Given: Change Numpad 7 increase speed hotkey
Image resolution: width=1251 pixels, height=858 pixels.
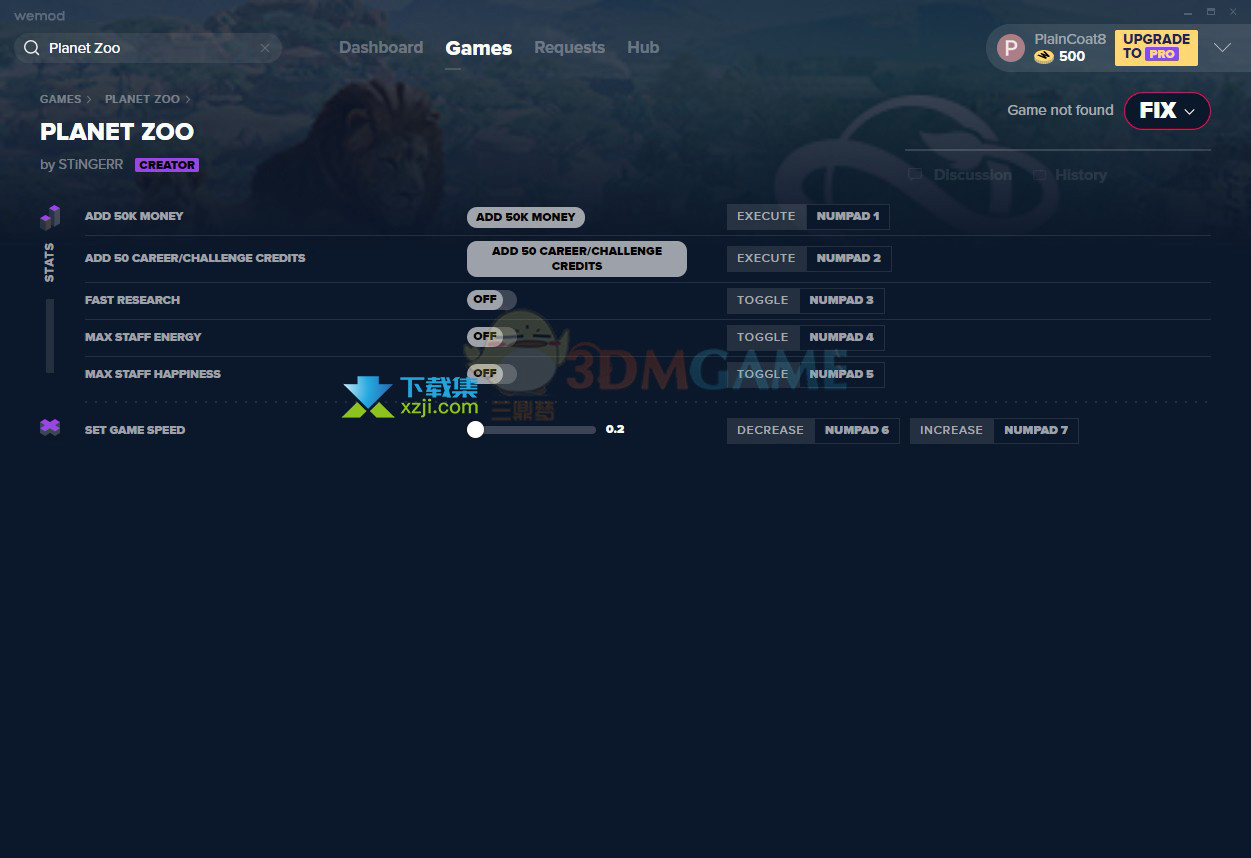Looking at the screenshot, I should [x=1036, y=430].
